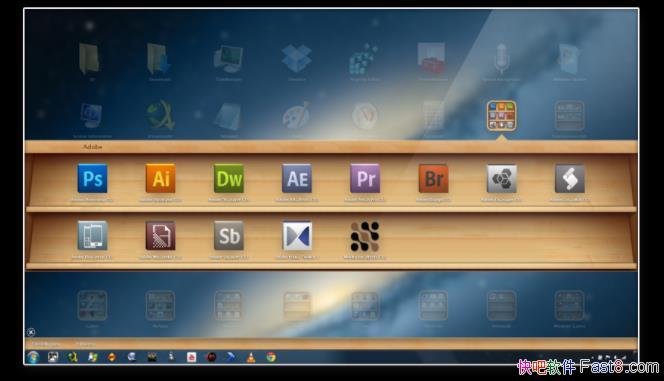Open the white icon with blue bowtie

297,236
